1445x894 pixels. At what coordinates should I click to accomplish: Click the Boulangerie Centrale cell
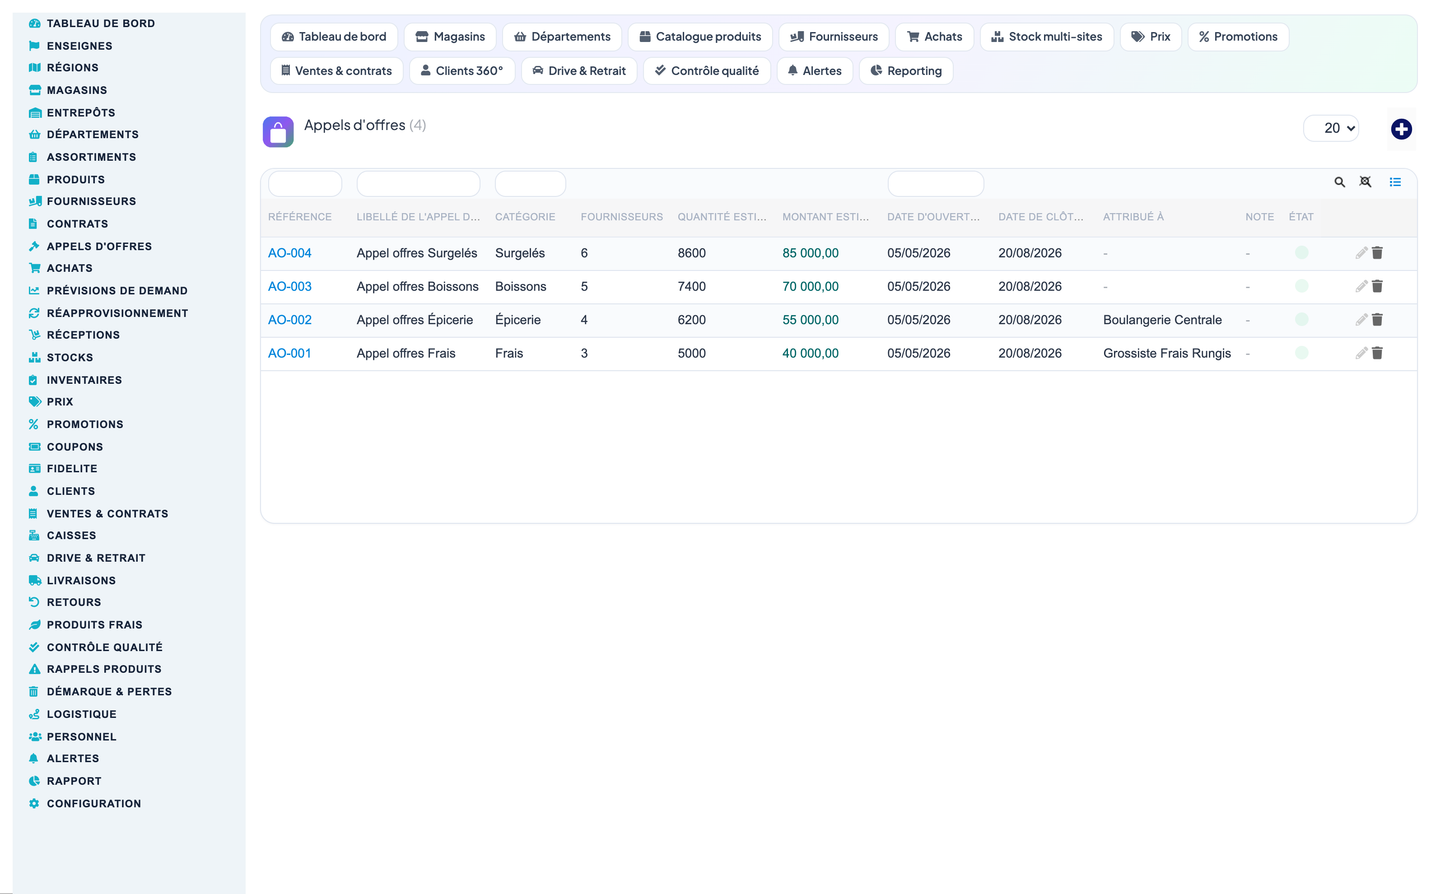(x=1162, y=320)
